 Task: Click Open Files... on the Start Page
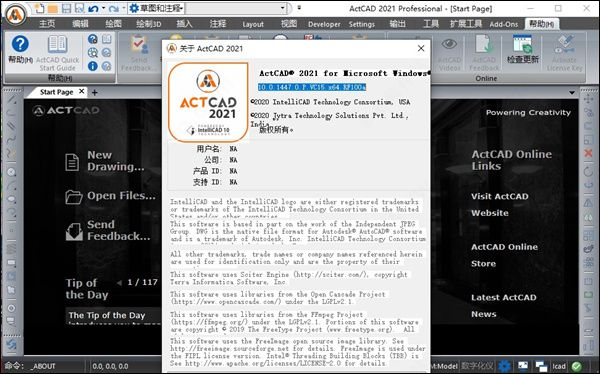(x=110, y=196)
